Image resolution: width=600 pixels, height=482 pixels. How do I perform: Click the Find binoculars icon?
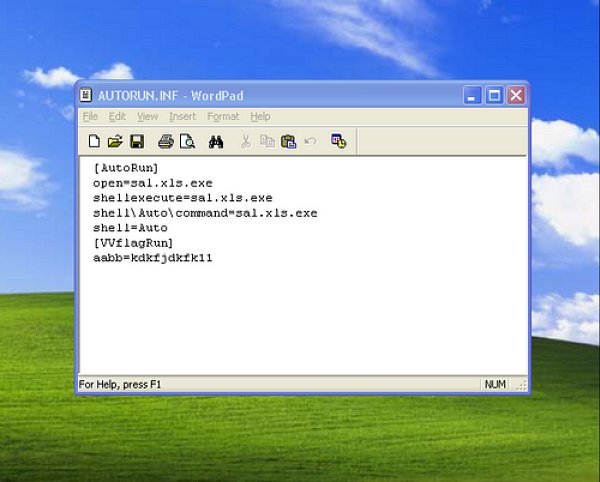click(216, 142)
